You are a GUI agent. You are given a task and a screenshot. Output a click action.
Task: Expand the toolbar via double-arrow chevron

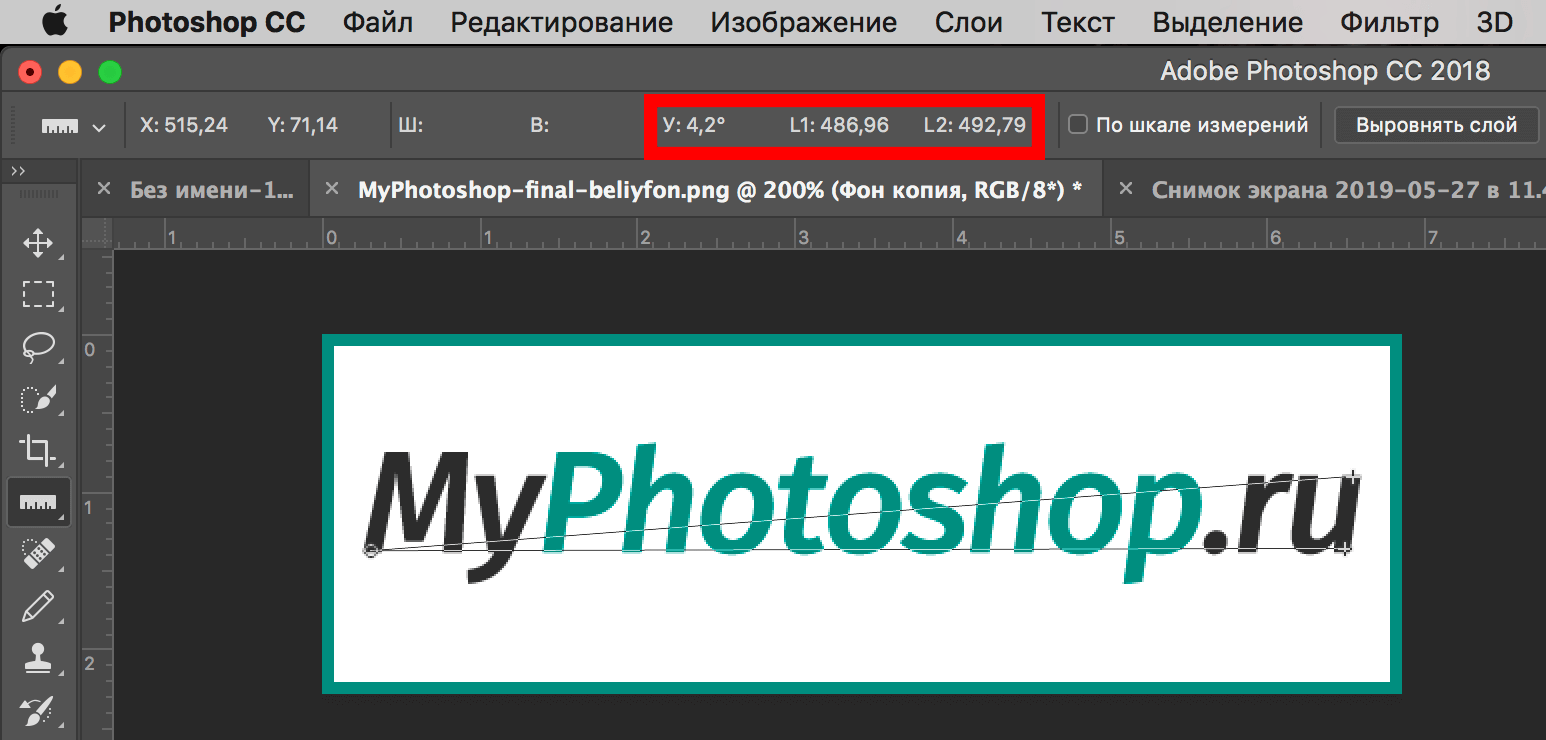[18, 169]
